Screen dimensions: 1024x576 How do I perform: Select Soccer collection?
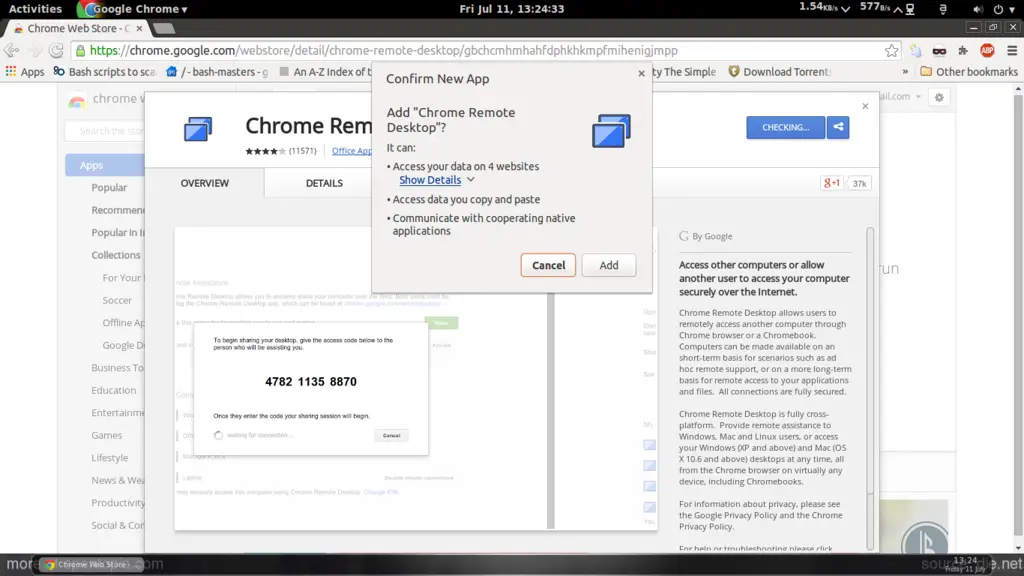(117, 300)
